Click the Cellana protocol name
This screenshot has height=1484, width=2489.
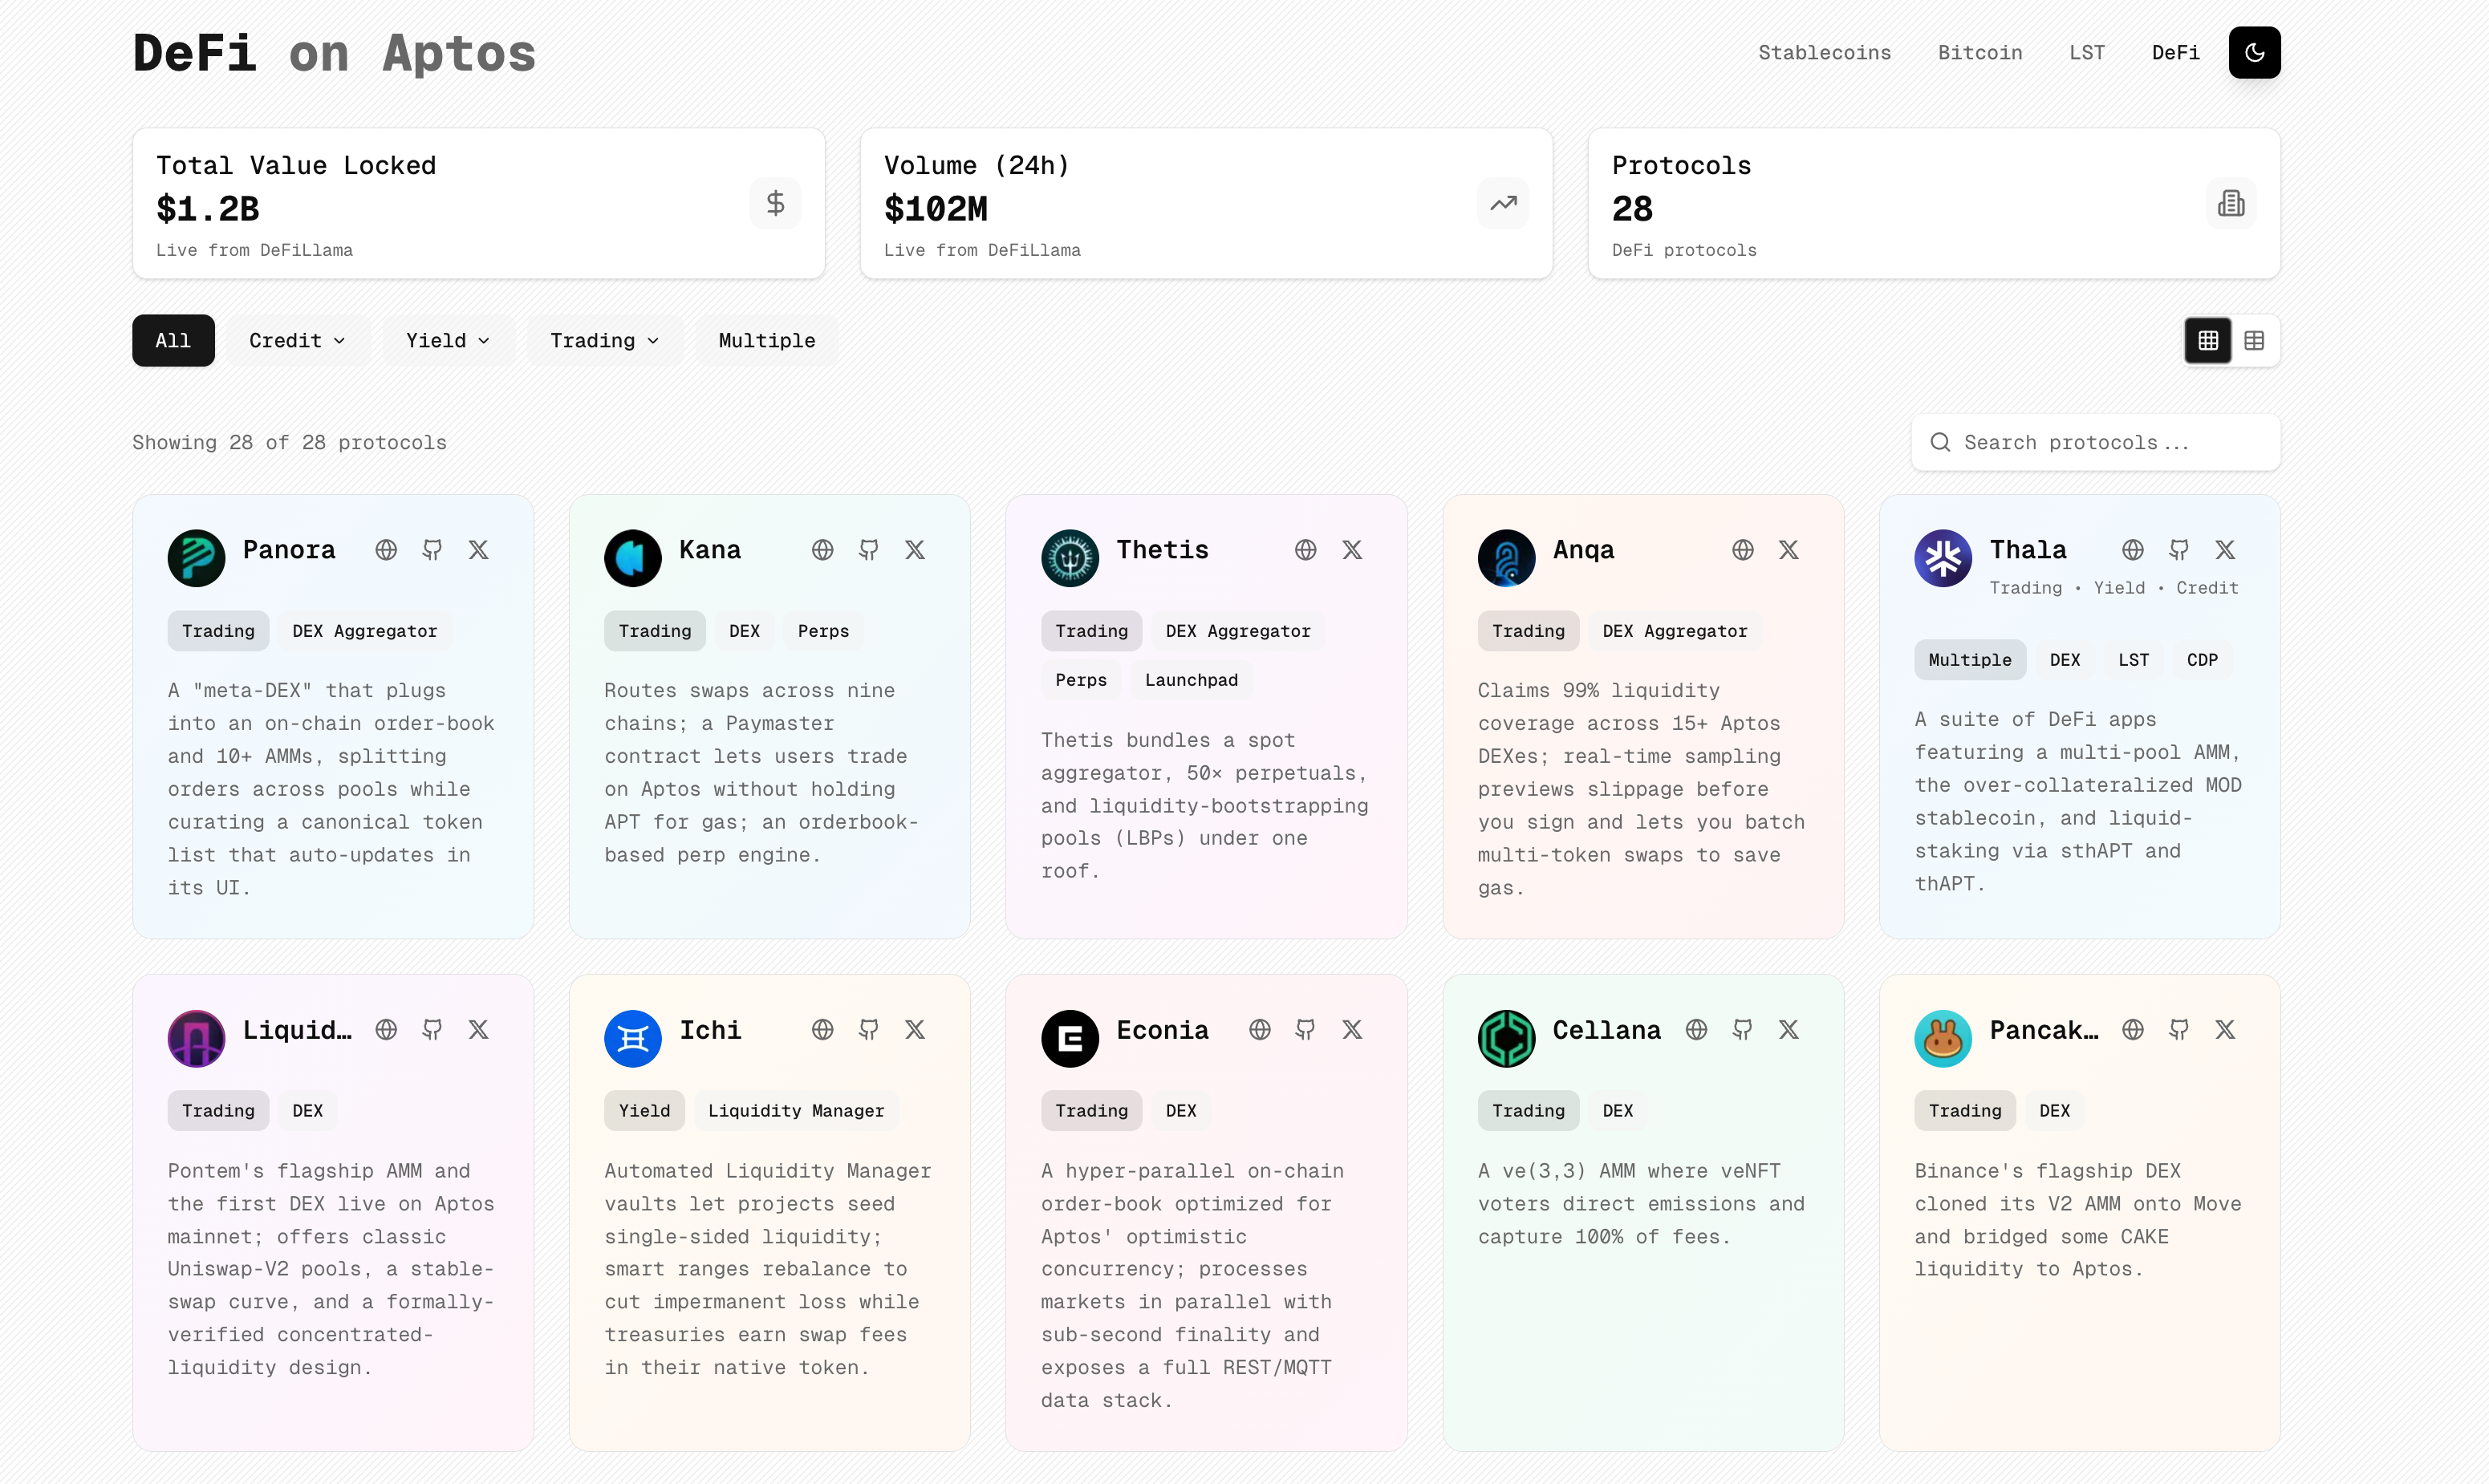pos(1606,1030)
